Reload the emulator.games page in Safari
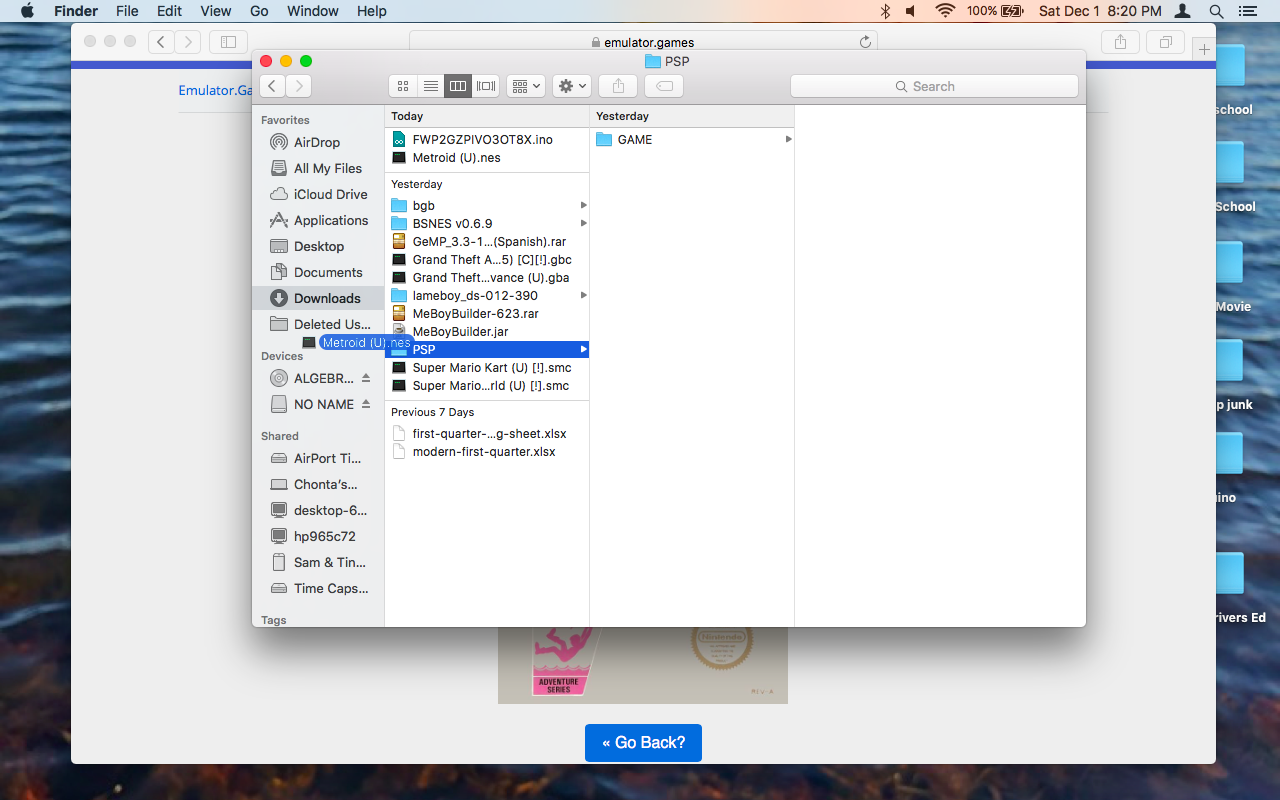This screenshot has width=1280, height=800. pyautogui.click(x=865, y=42)
